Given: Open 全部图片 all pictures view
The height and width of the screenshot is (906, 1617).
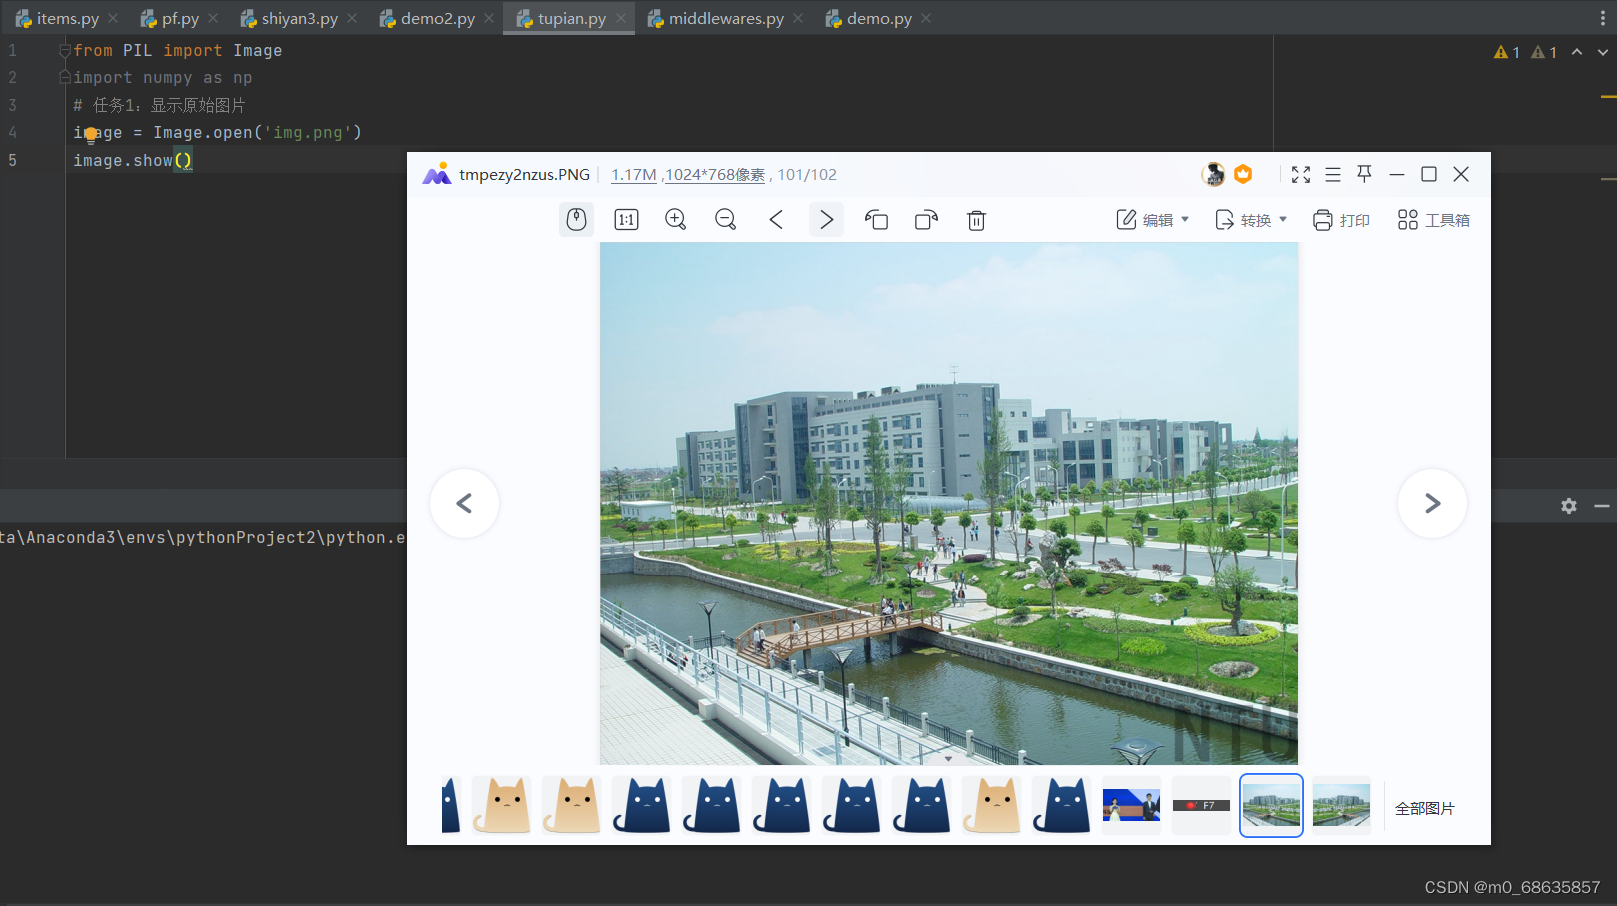Looking at the screenshot, I should 1425,808.
